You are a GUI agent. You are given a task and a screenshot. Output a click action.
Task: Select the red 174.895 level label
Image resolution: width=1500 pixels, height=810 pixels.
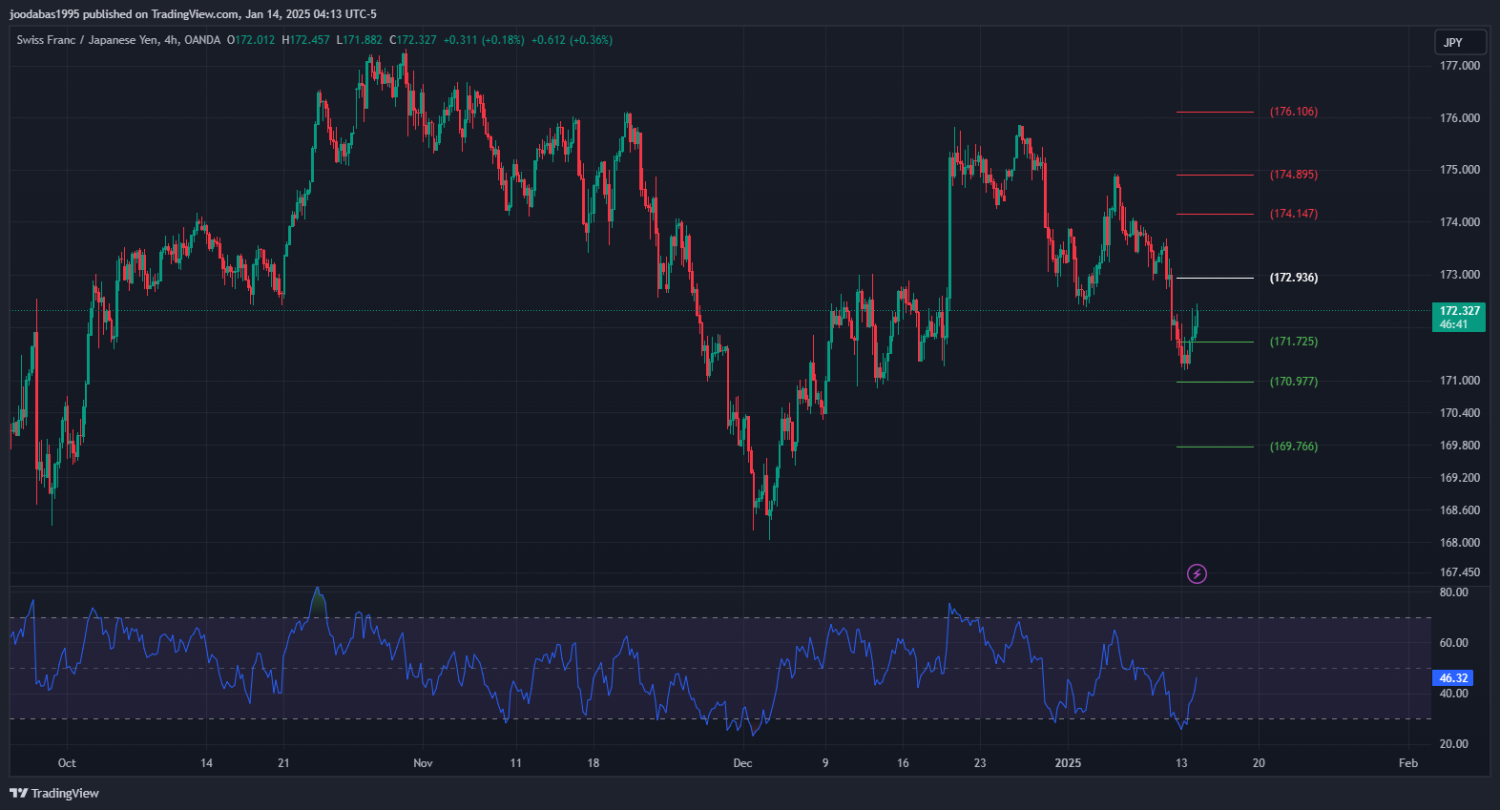pyautogui.click(x=1293, y=175)
